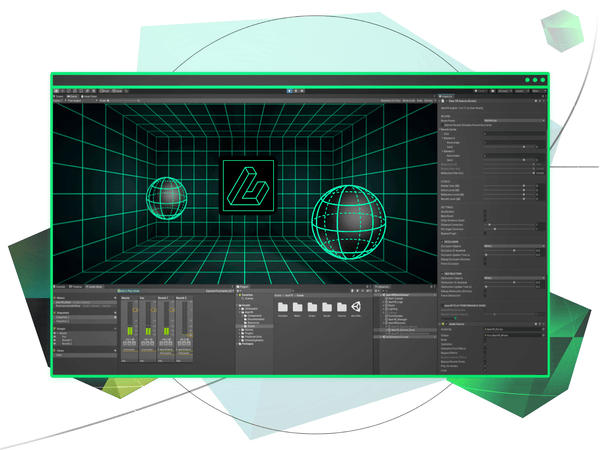Toggle the Local handle rotation button
Image resolution: width=600 pixels, height=450 pixels.
click(117, 91)
